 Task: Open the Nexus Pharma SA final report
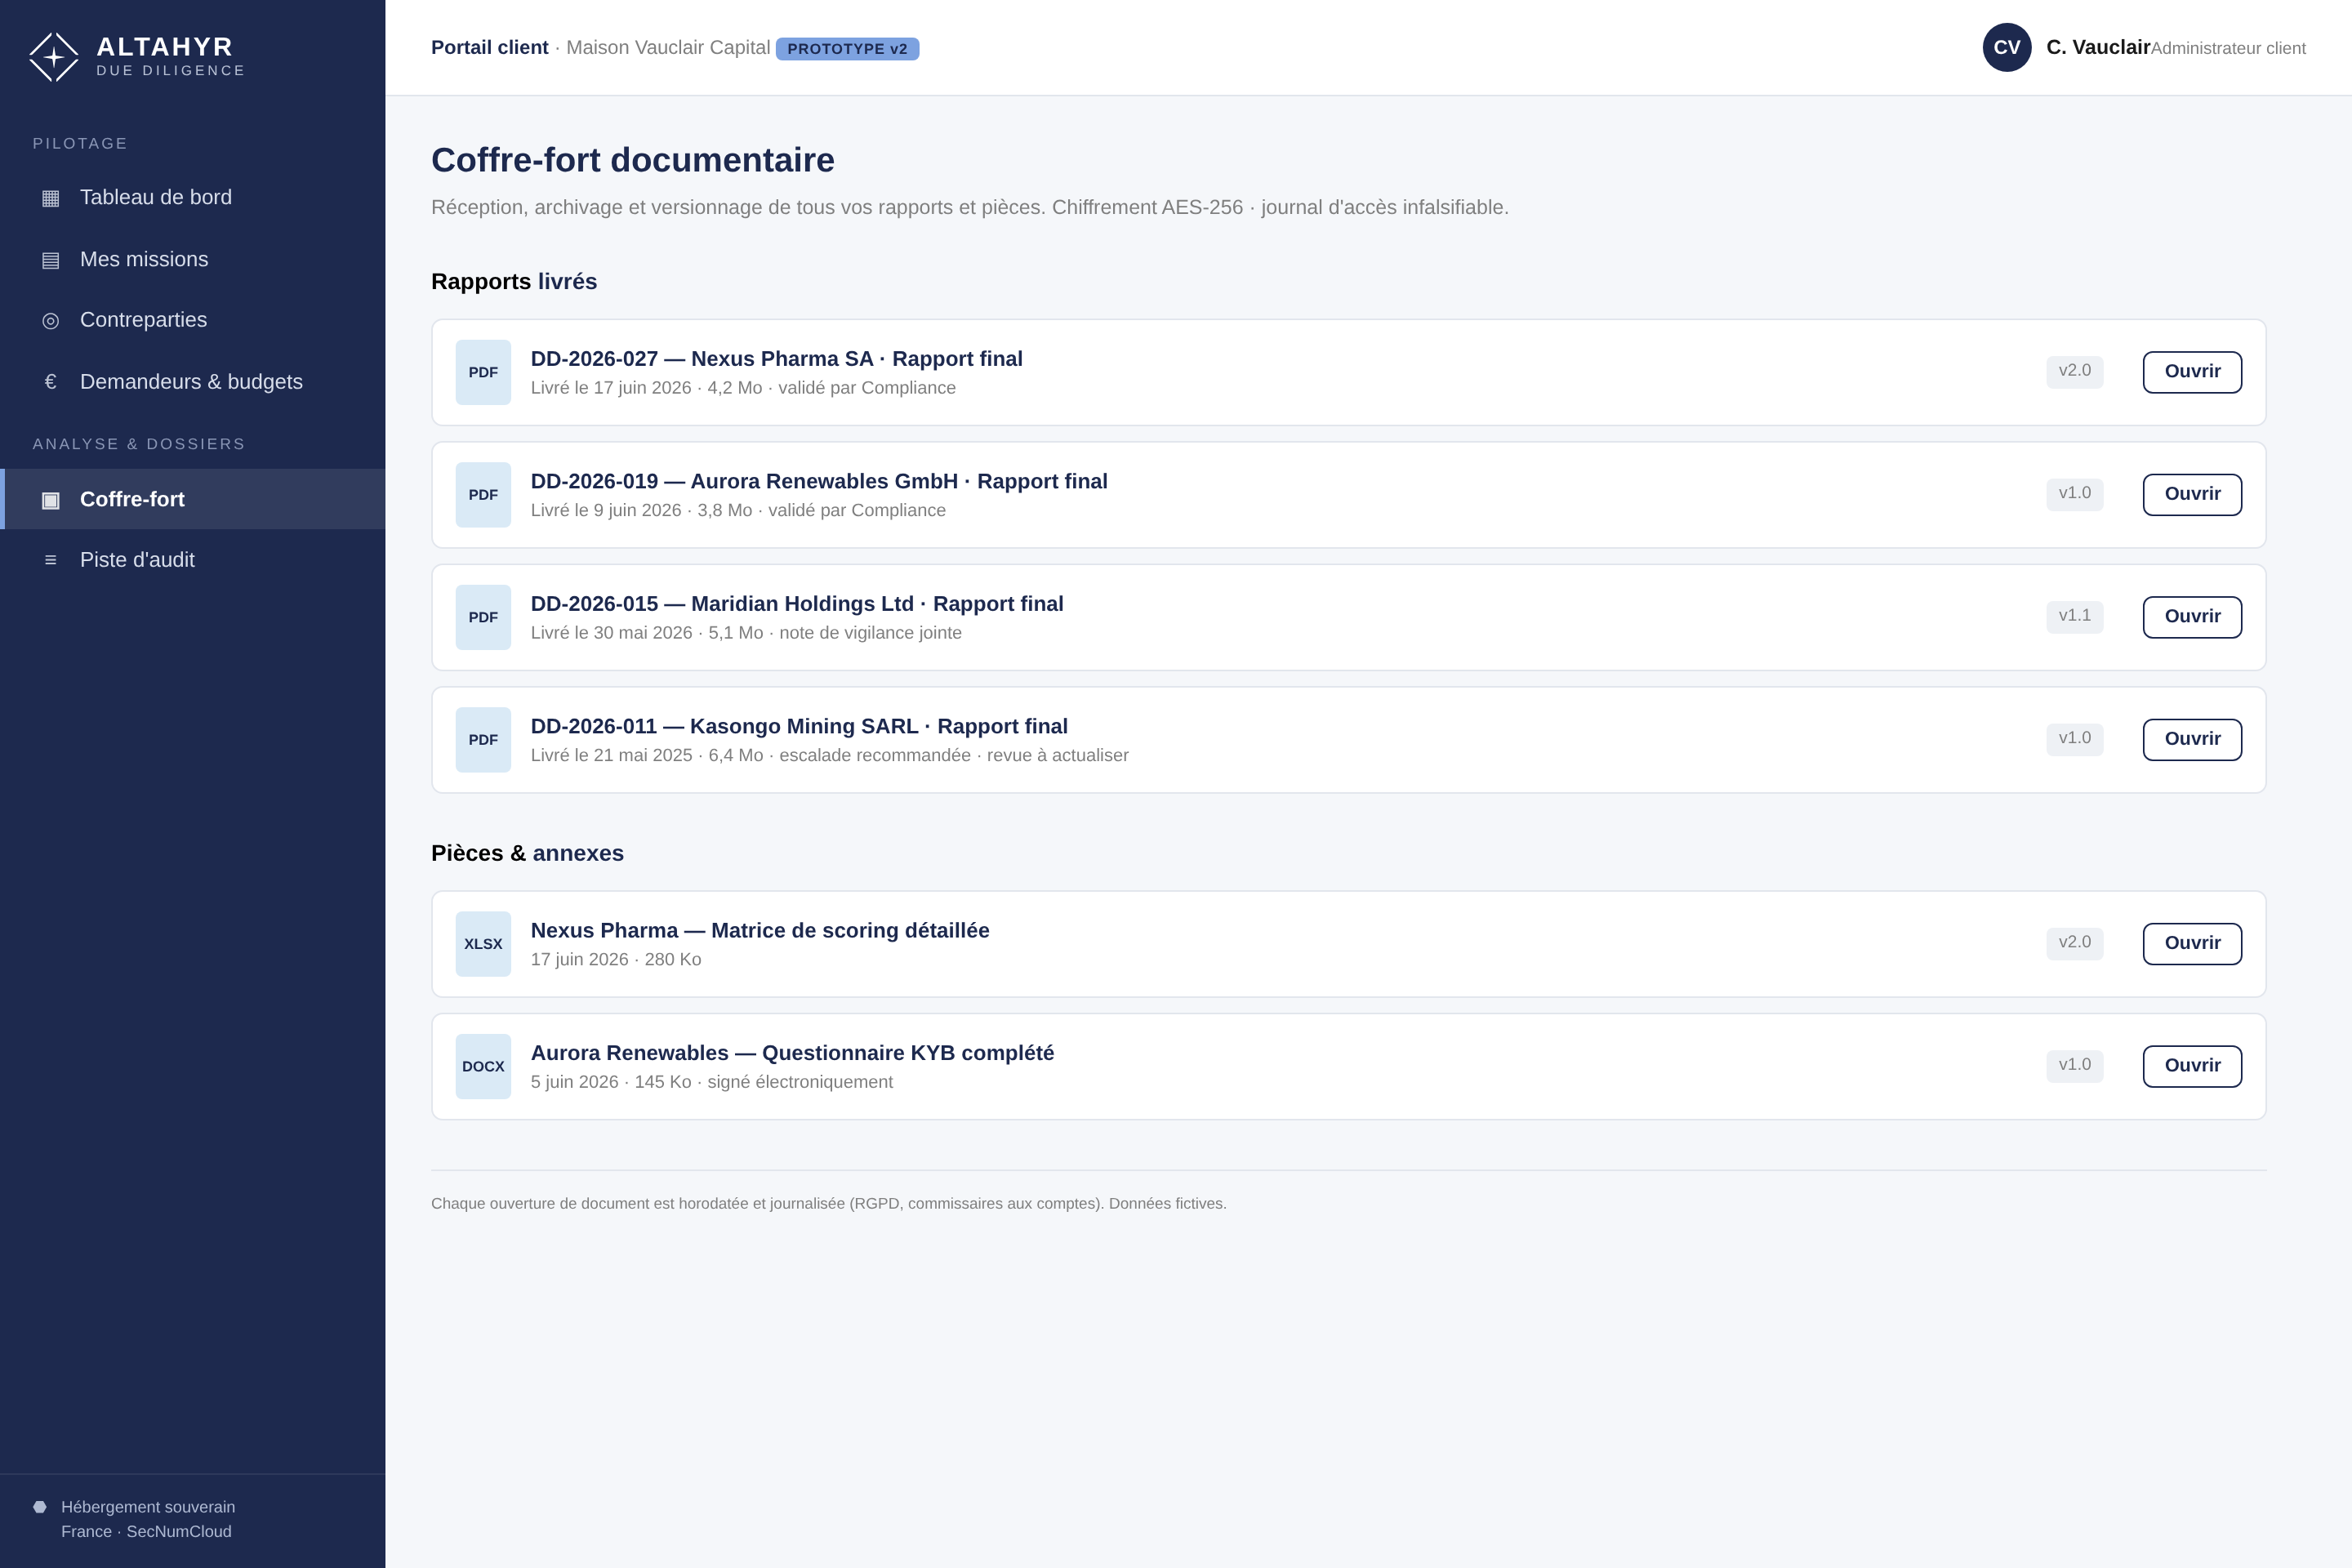coord(2192,372)
